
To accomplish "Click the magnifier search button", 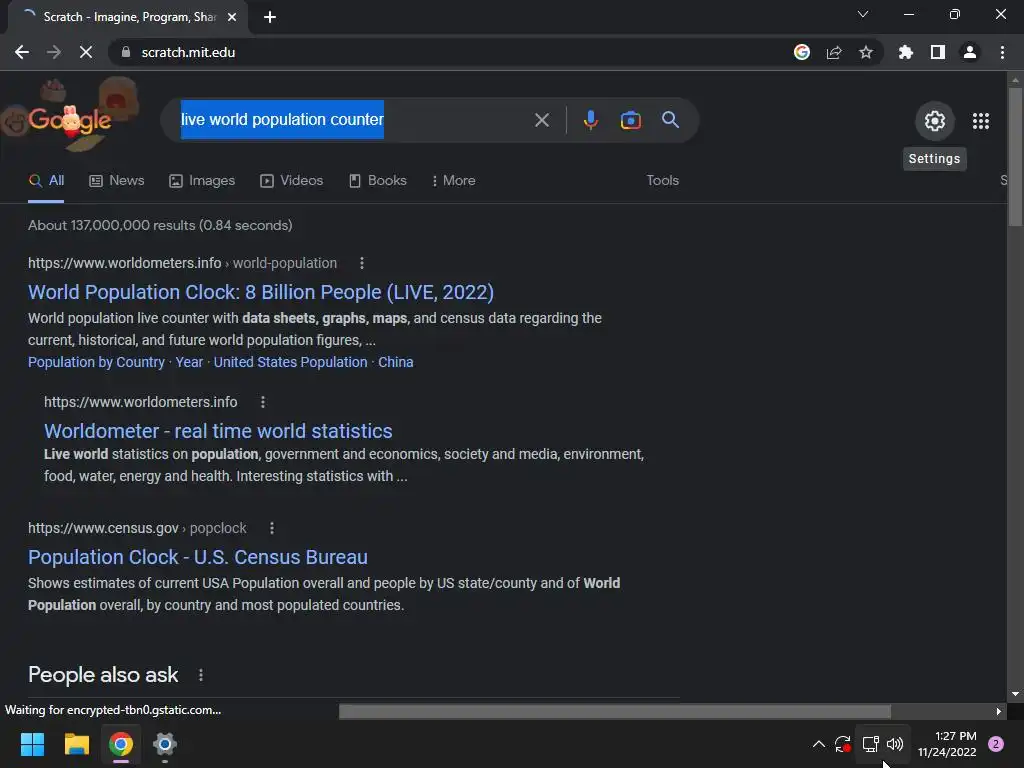I will tap(670, 120).
